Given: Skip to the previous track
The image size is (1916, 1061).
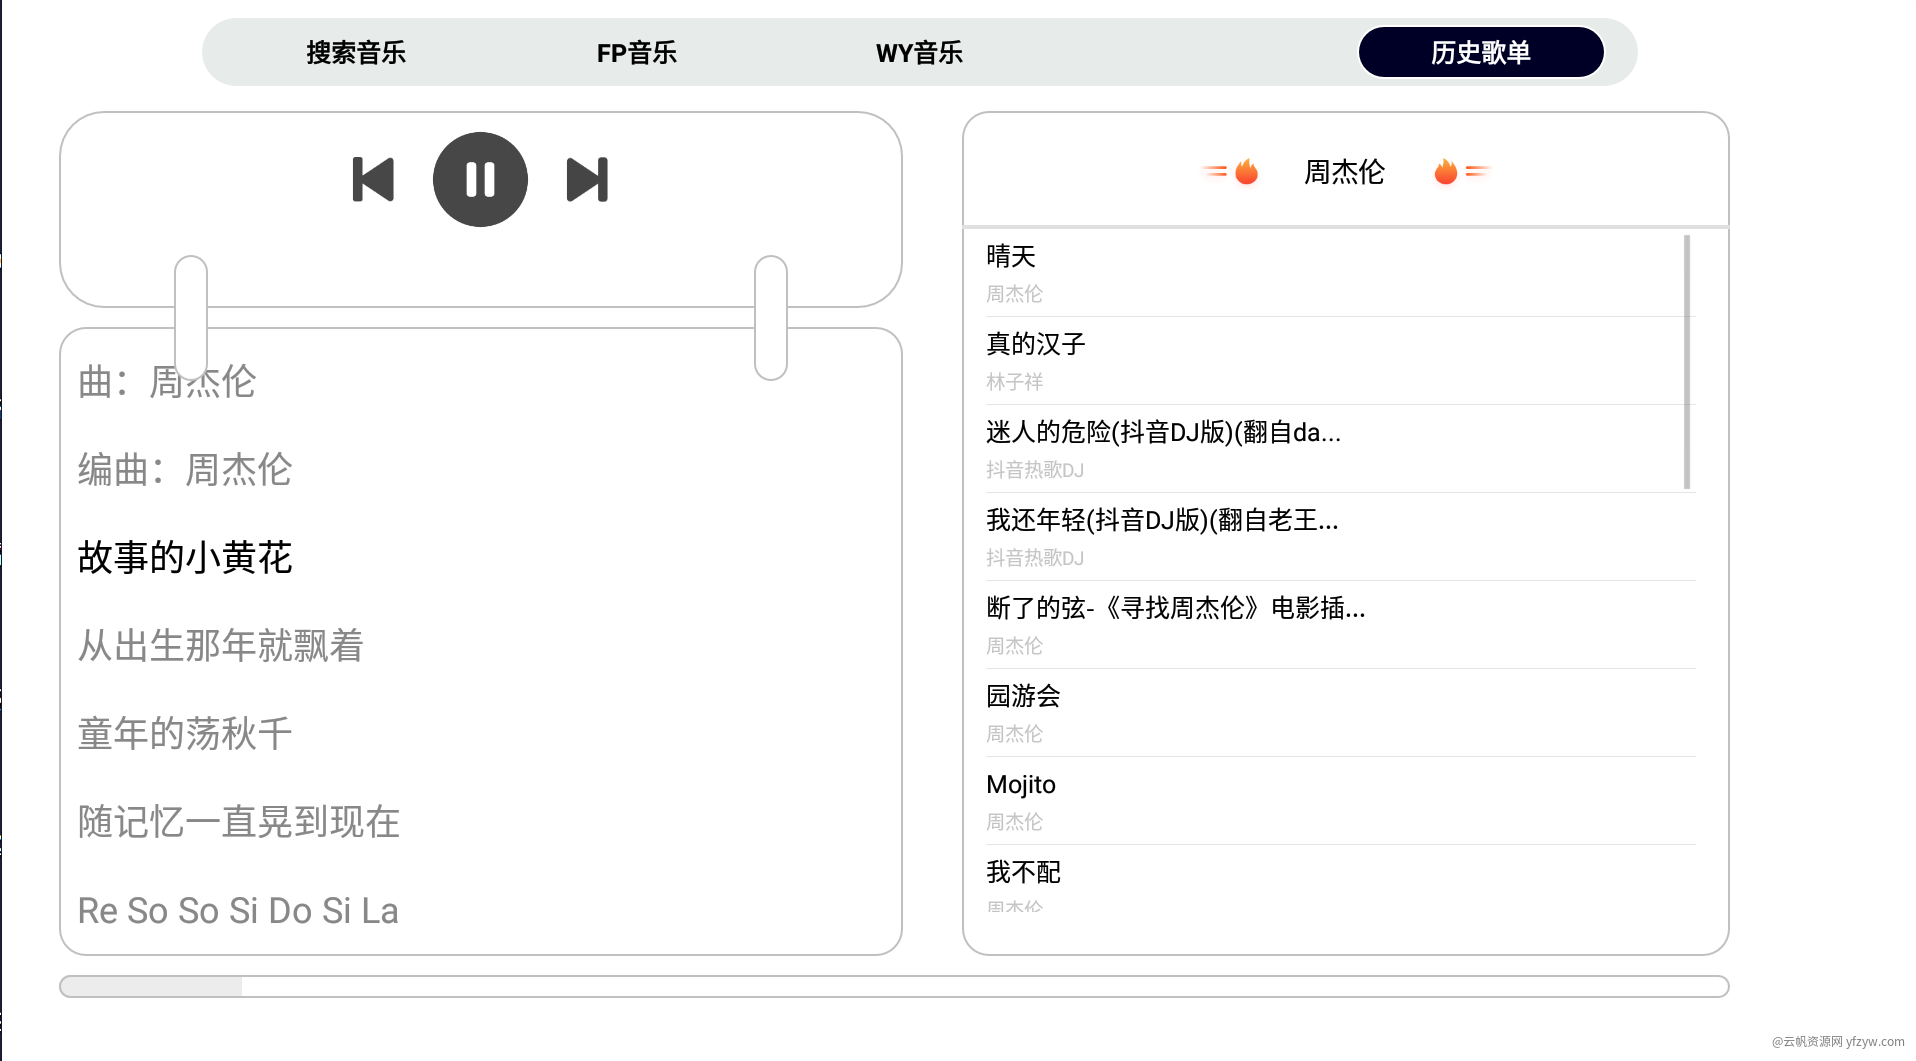Looking at the screenshot, I should (x=373, y=180).
